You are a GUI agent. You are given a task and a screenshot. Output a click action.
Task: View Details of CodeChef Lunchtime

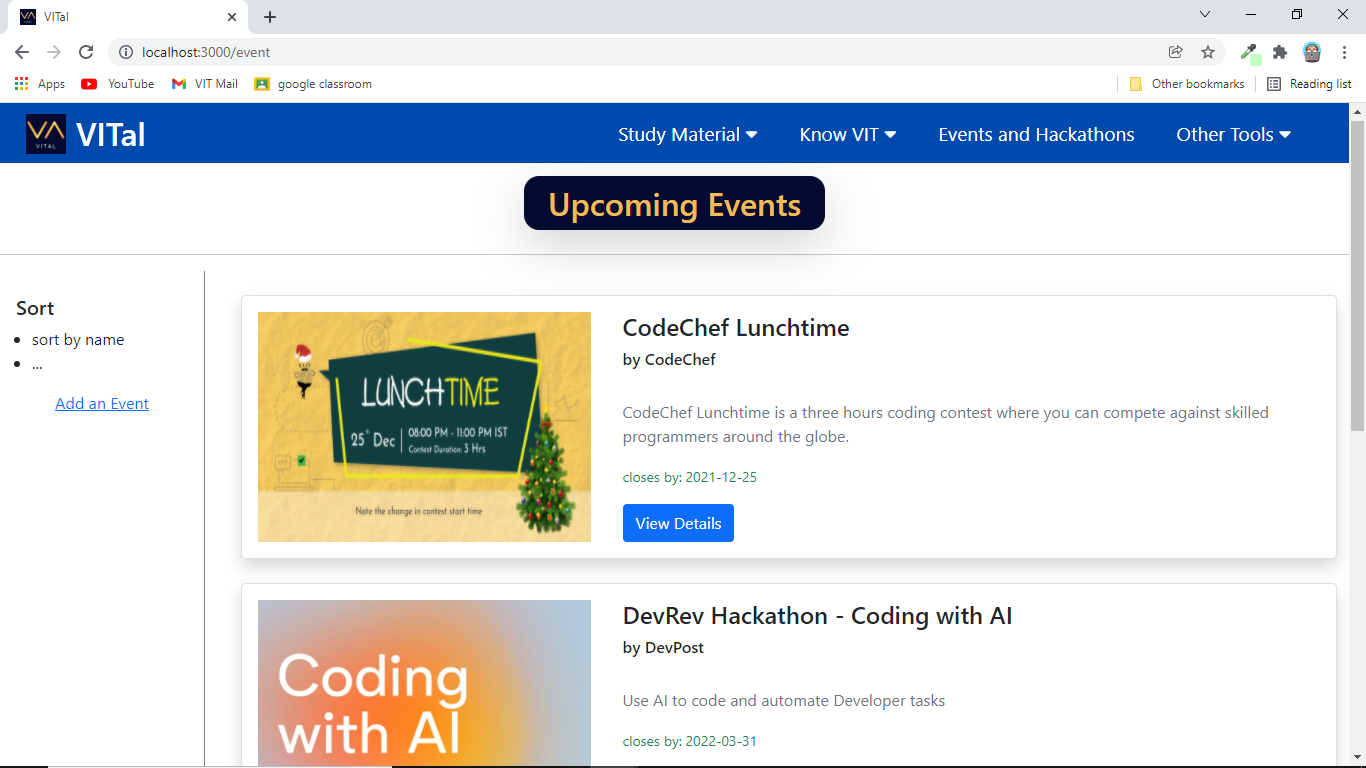(x=678, y=523)
